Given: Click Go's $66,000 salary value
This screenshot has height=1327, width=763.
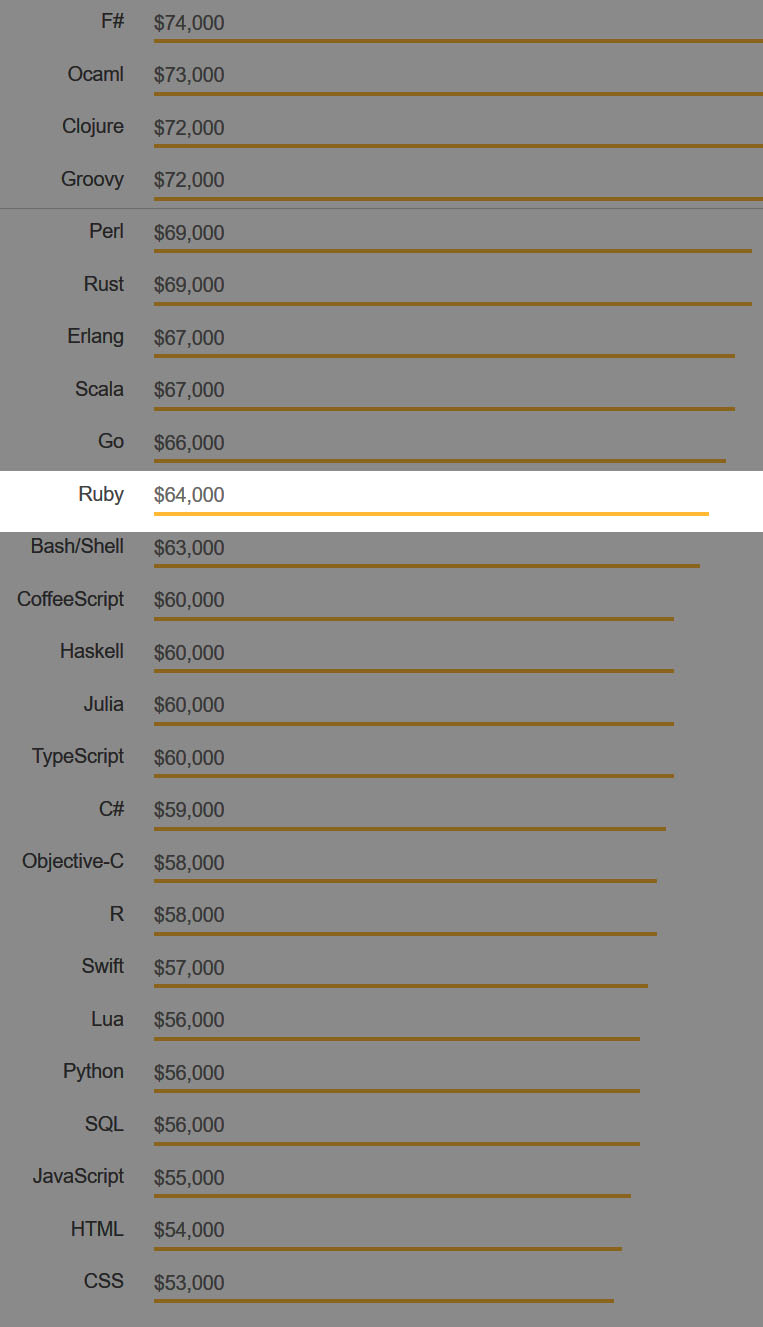Looking at the screenshot, I should (x=189, y=443).
